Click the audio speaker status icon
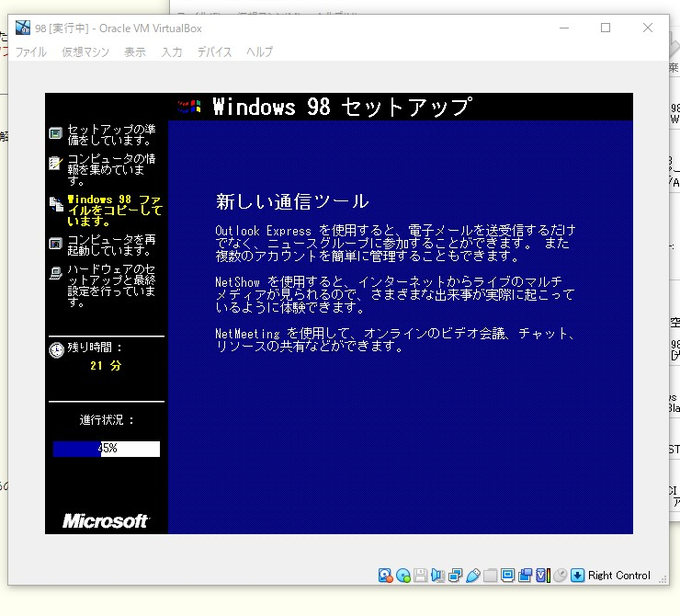Image resolution: width=680 pixels, height=616 pixels. (x=438, y=575)
